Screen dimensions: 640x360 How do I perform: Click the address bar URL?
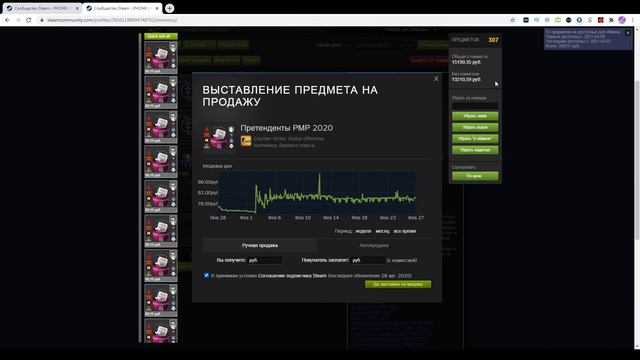(112, 20)
